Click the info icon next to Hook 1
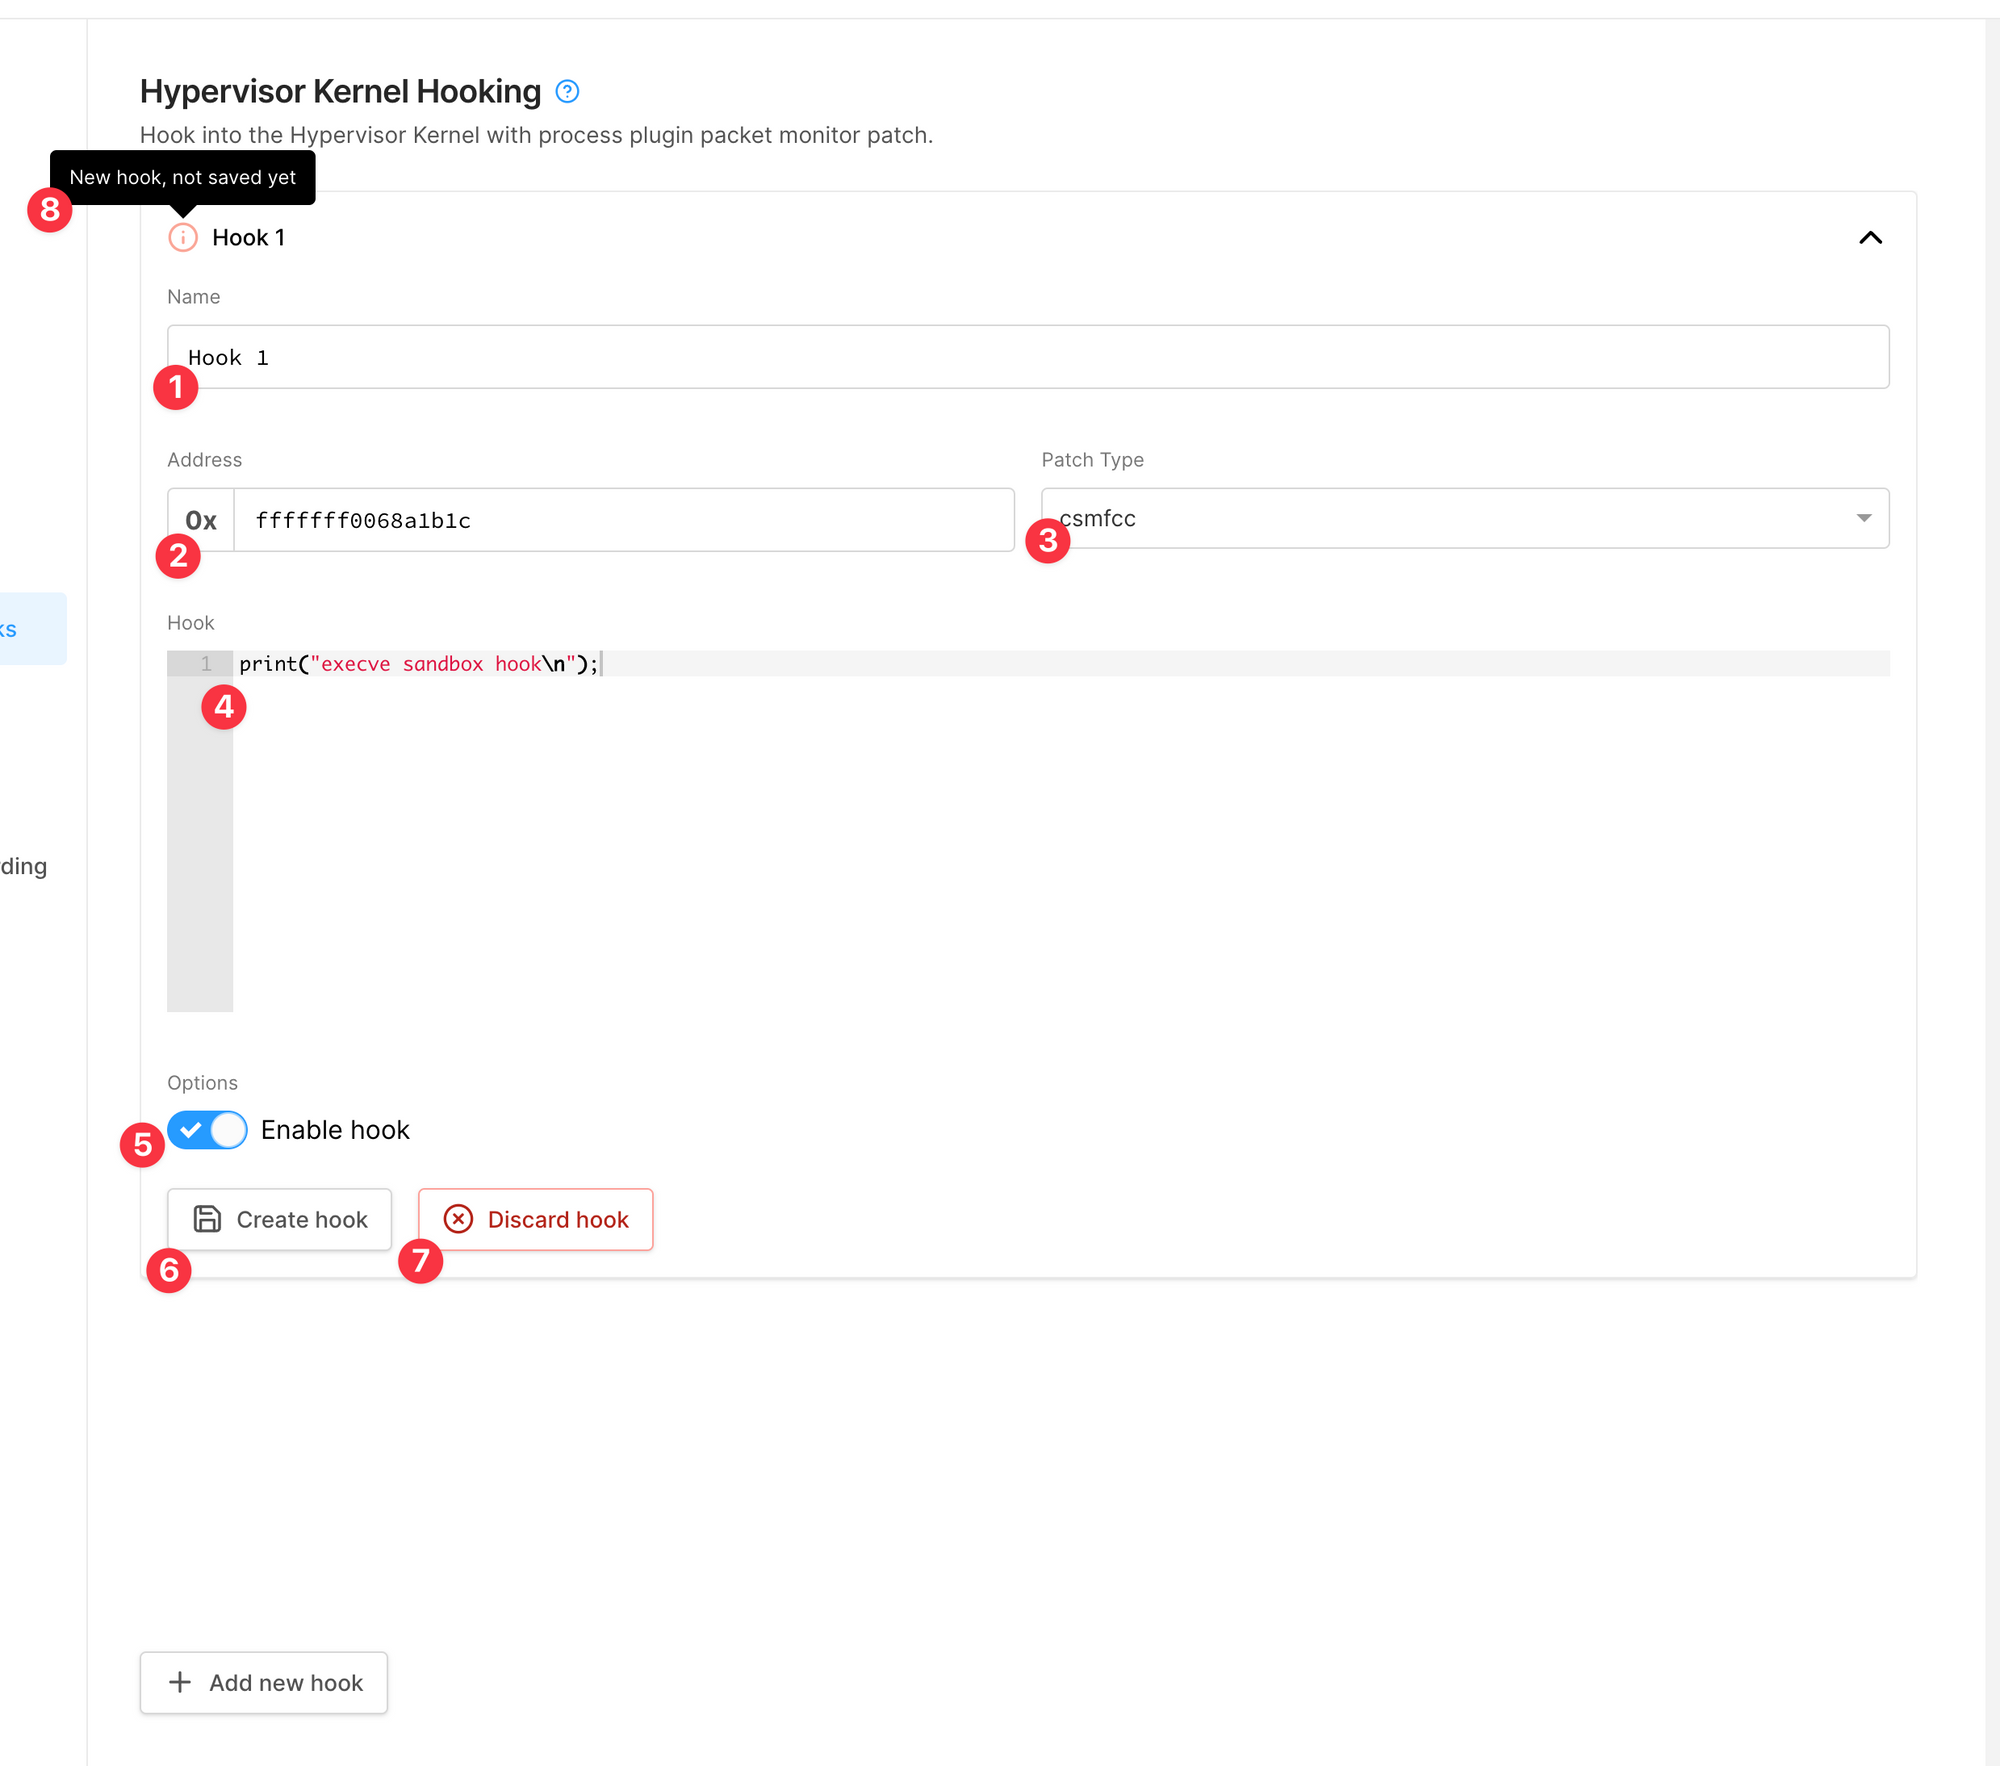This screenshot has height=1766, width=2000. click(x=181, y=237)
